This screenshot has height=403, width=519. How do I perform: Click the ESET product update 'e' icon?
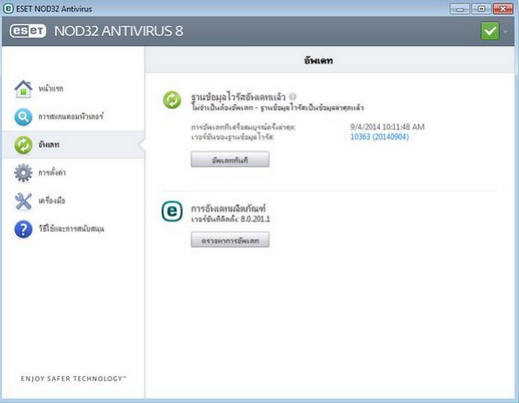(x=172, y=211)
